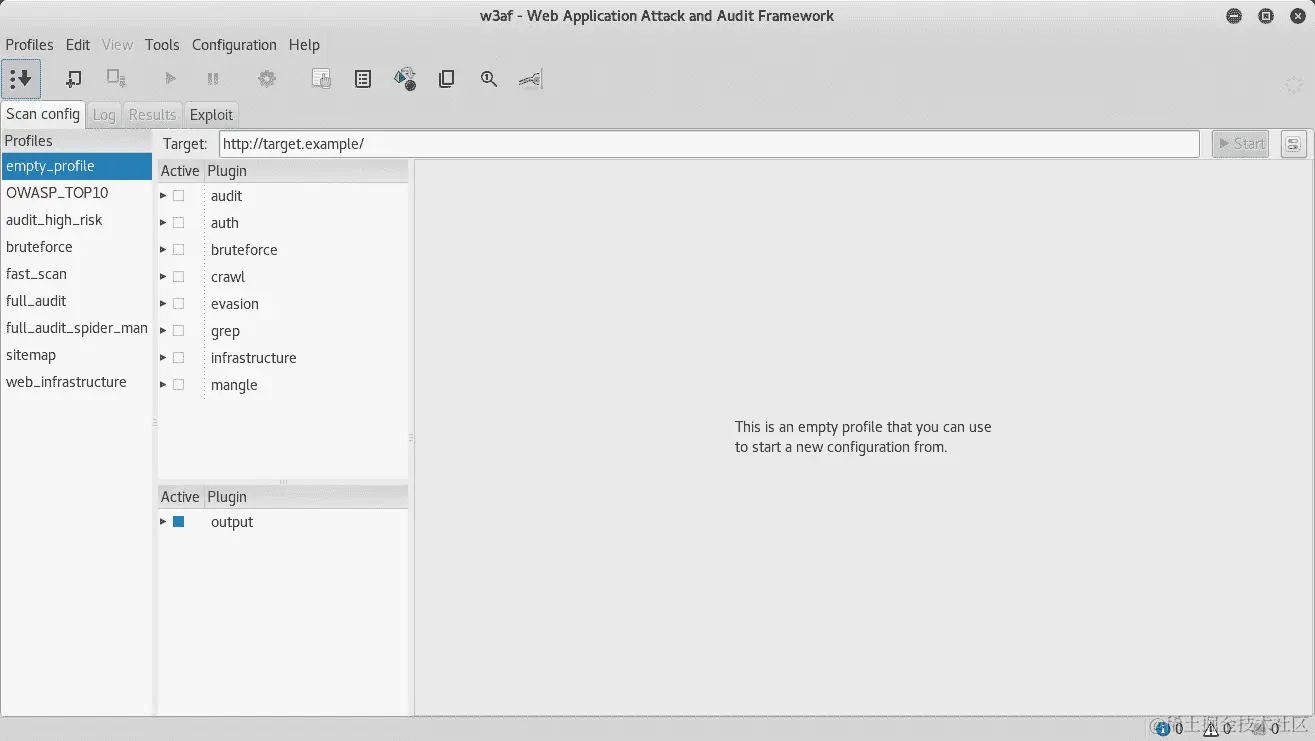
Task: Open the Proxy tool icon in the toolbar
Action: pos(531,79)
